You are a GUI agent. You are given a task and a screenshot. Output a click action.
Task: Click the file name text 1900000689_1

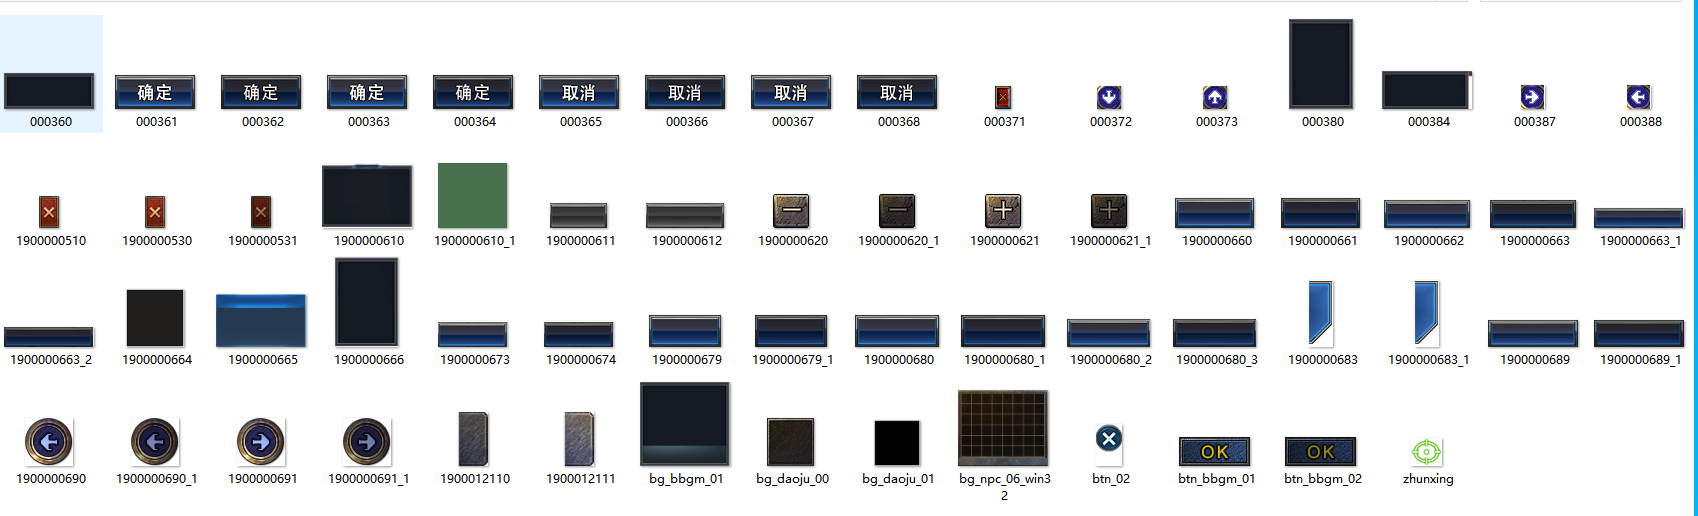point(1641,360)
